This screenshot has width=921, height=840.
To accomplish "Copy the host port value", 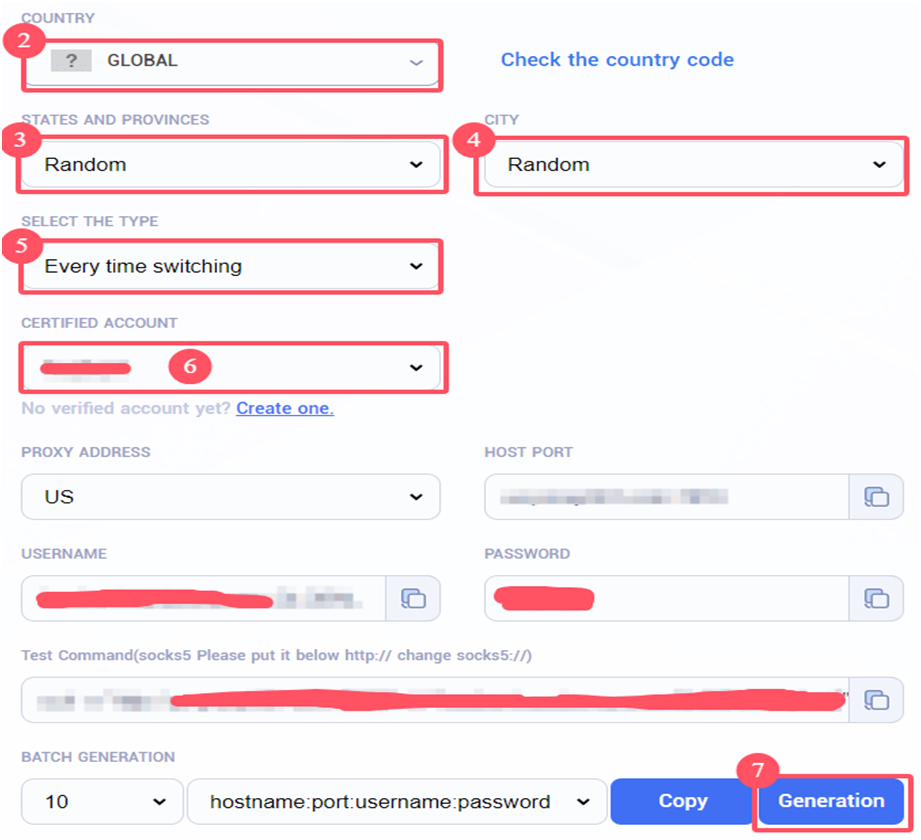I will [876, 497].
